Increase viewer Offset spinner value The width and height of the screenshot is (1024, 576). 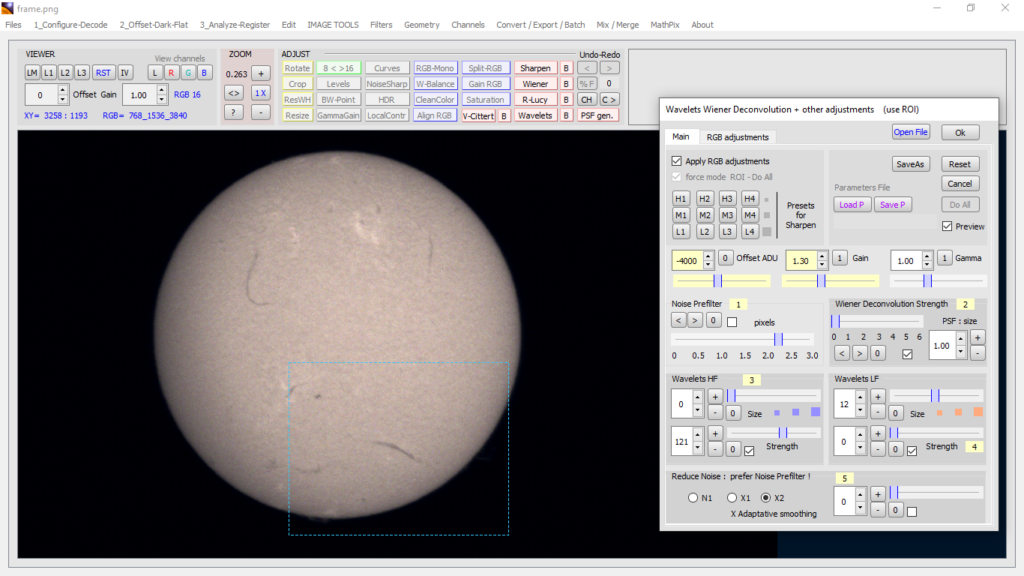tap(63, 90)
